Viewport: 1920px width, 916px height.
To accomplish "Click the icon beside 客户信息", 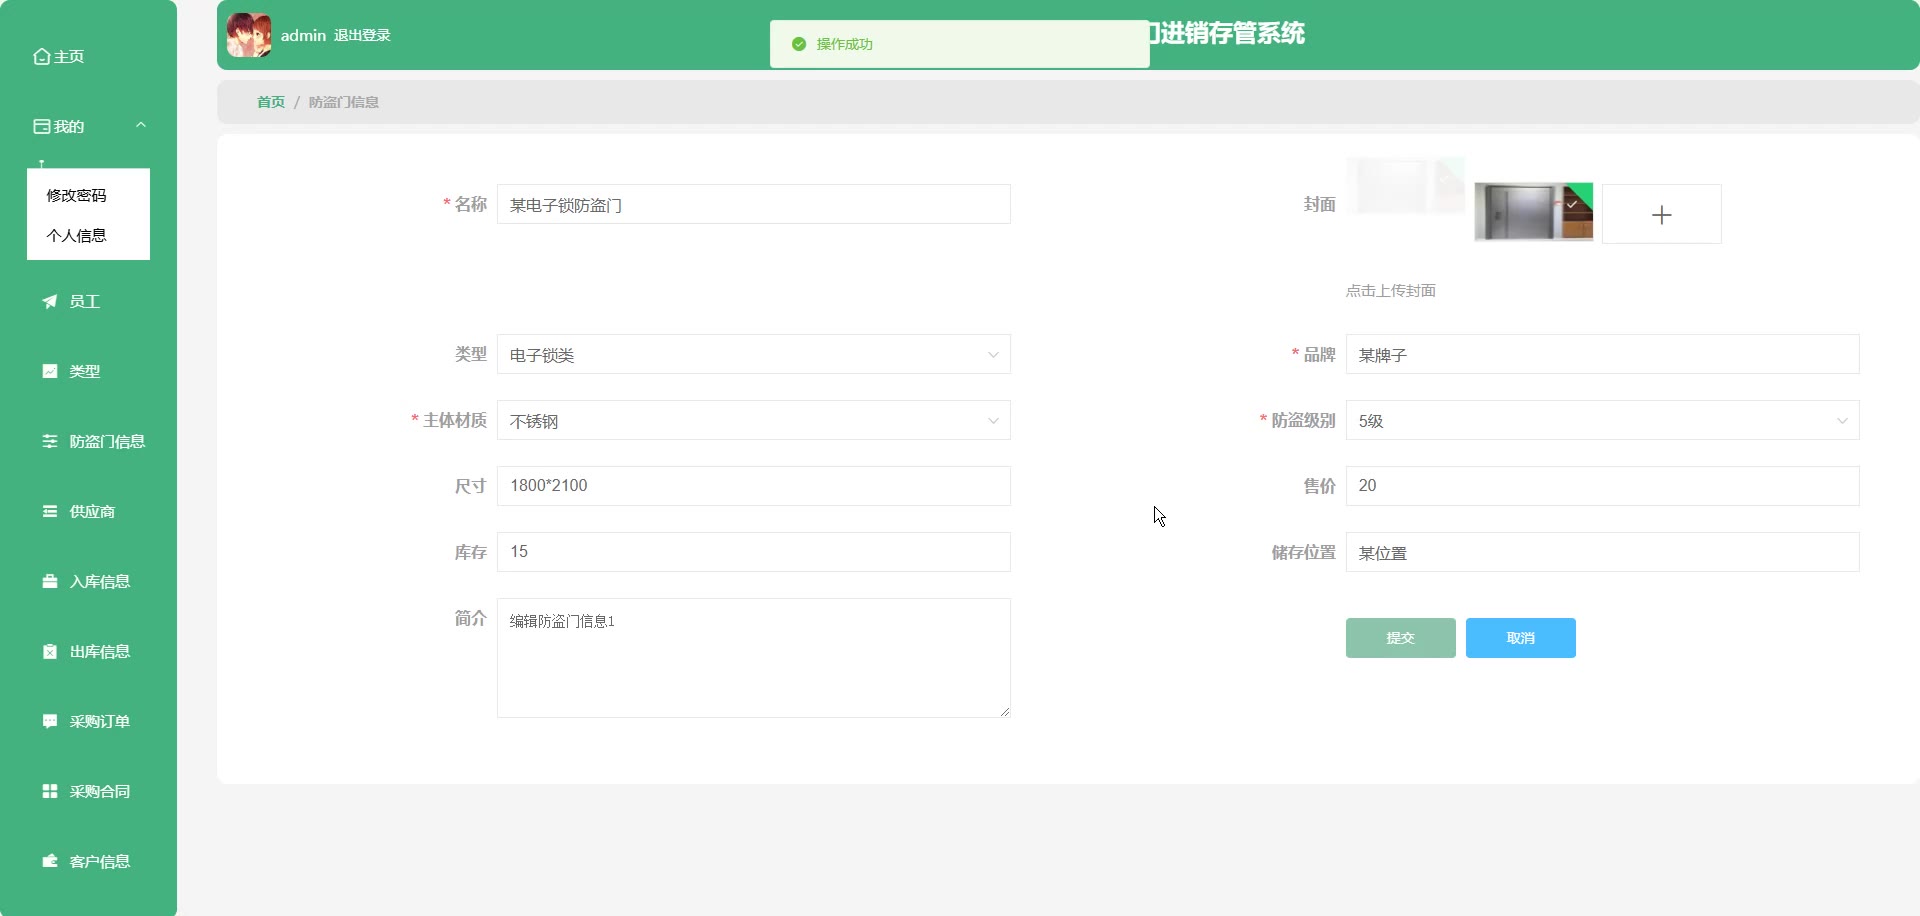I will pos(50,861).
